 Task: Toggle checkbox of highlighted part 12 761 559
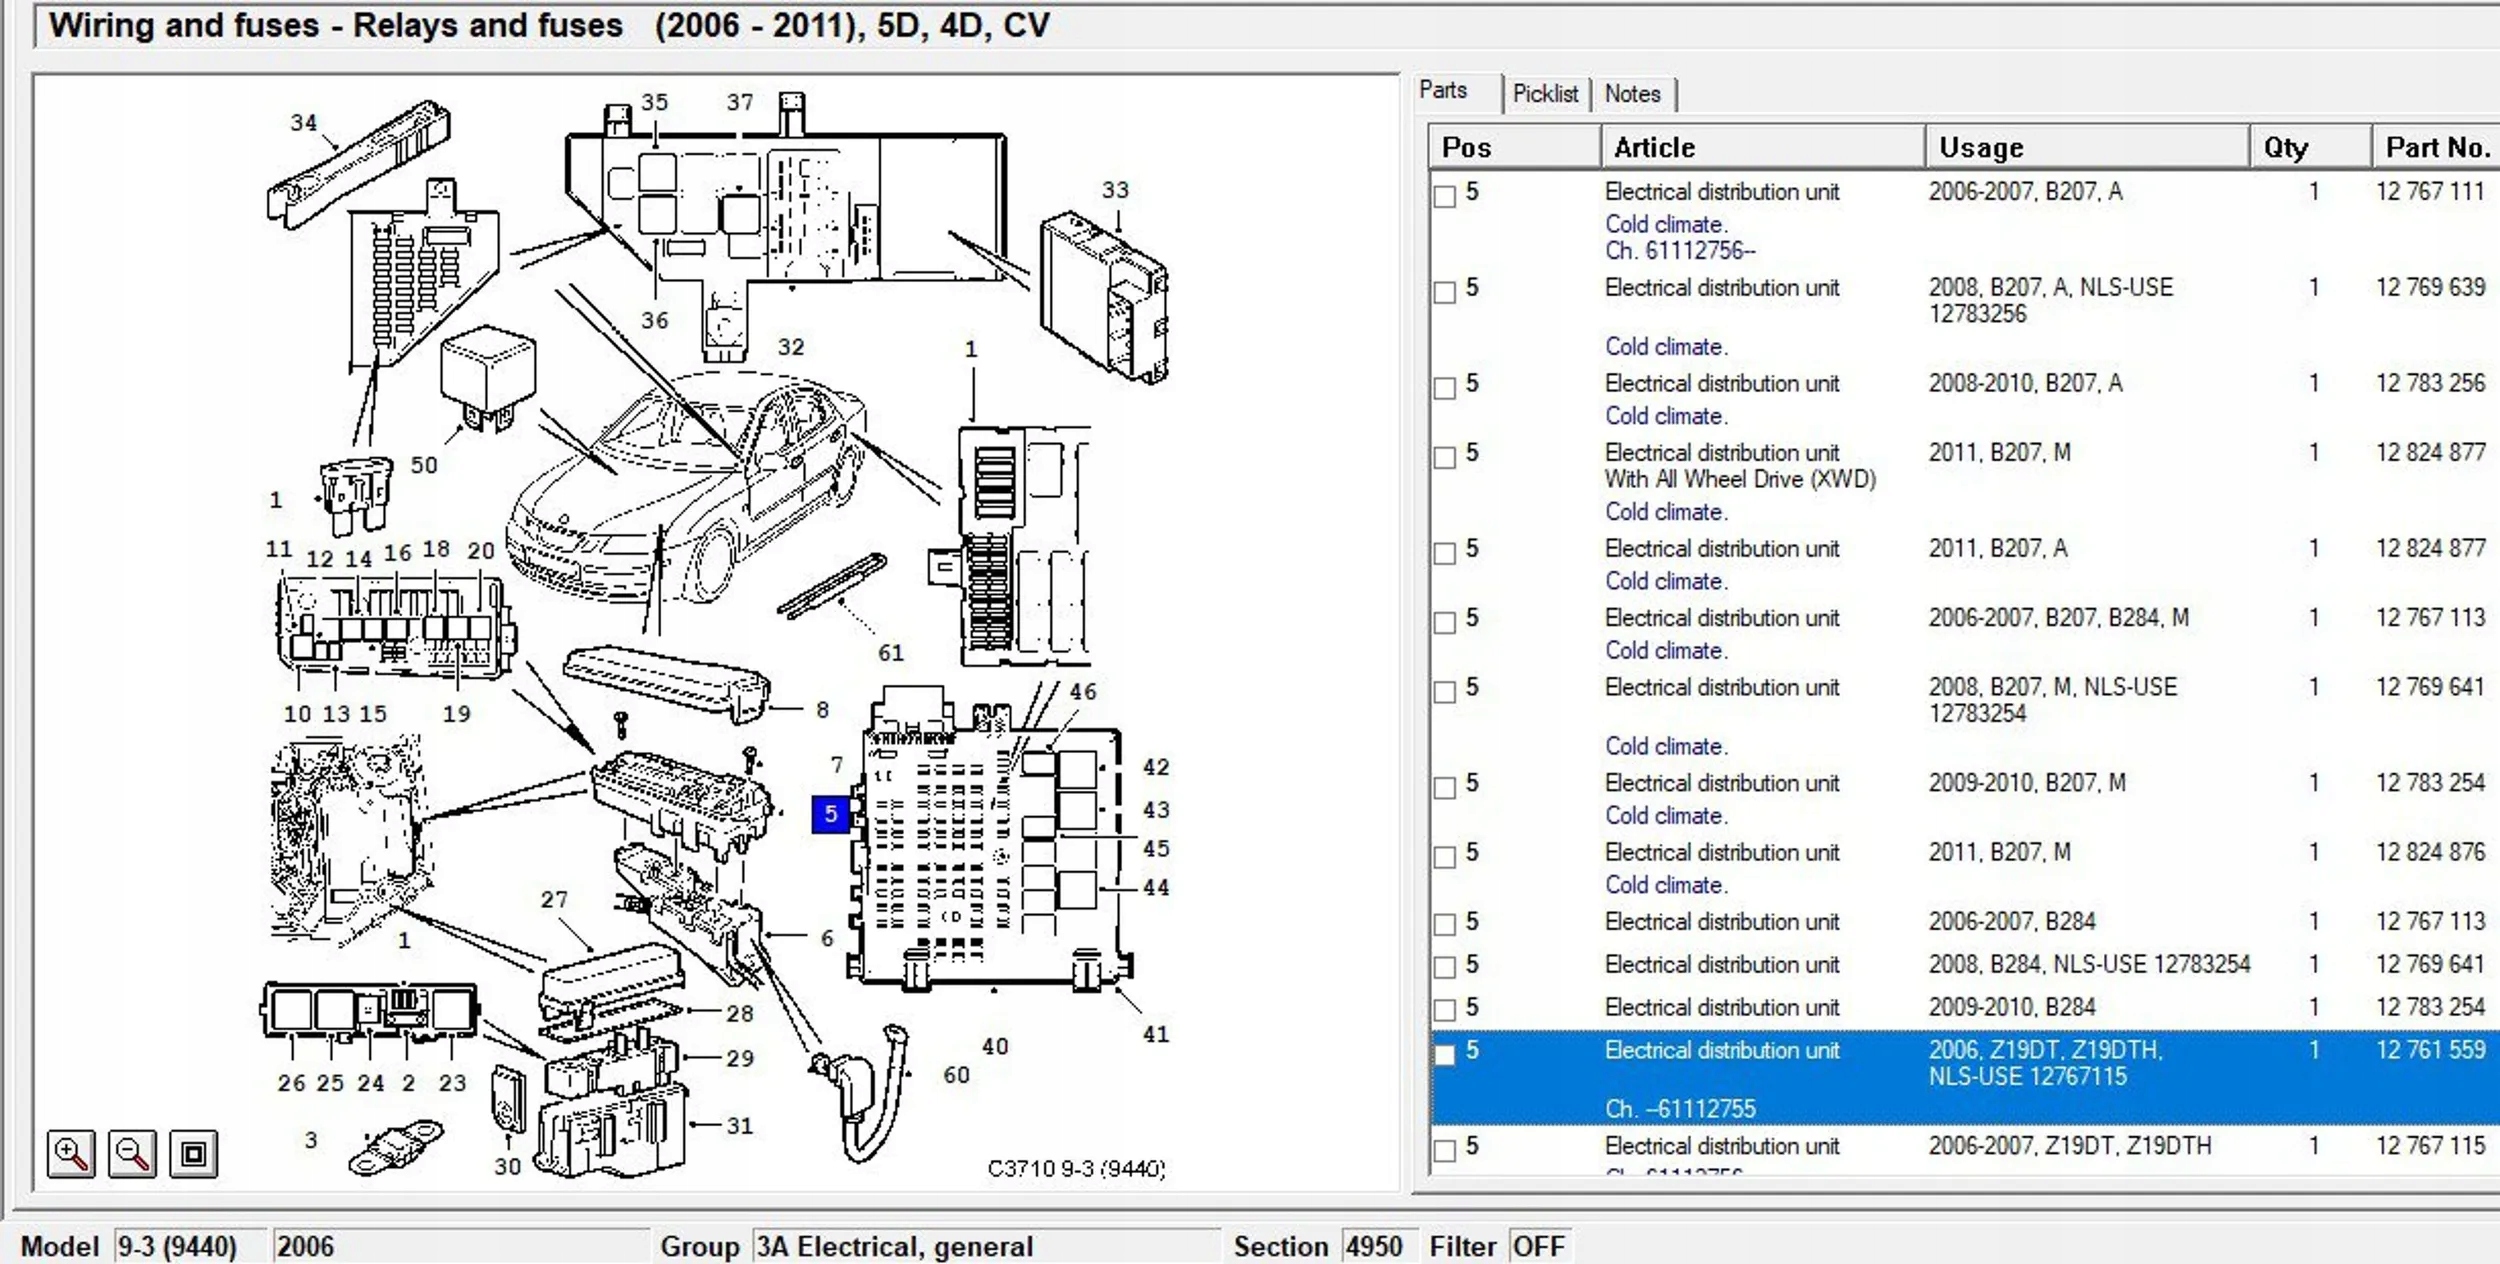click(1444, 1054)
